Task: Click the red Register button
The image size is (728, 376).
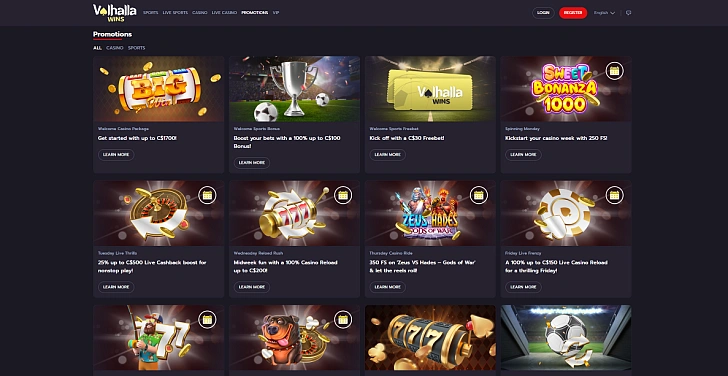Action: [x=573, y=13]
